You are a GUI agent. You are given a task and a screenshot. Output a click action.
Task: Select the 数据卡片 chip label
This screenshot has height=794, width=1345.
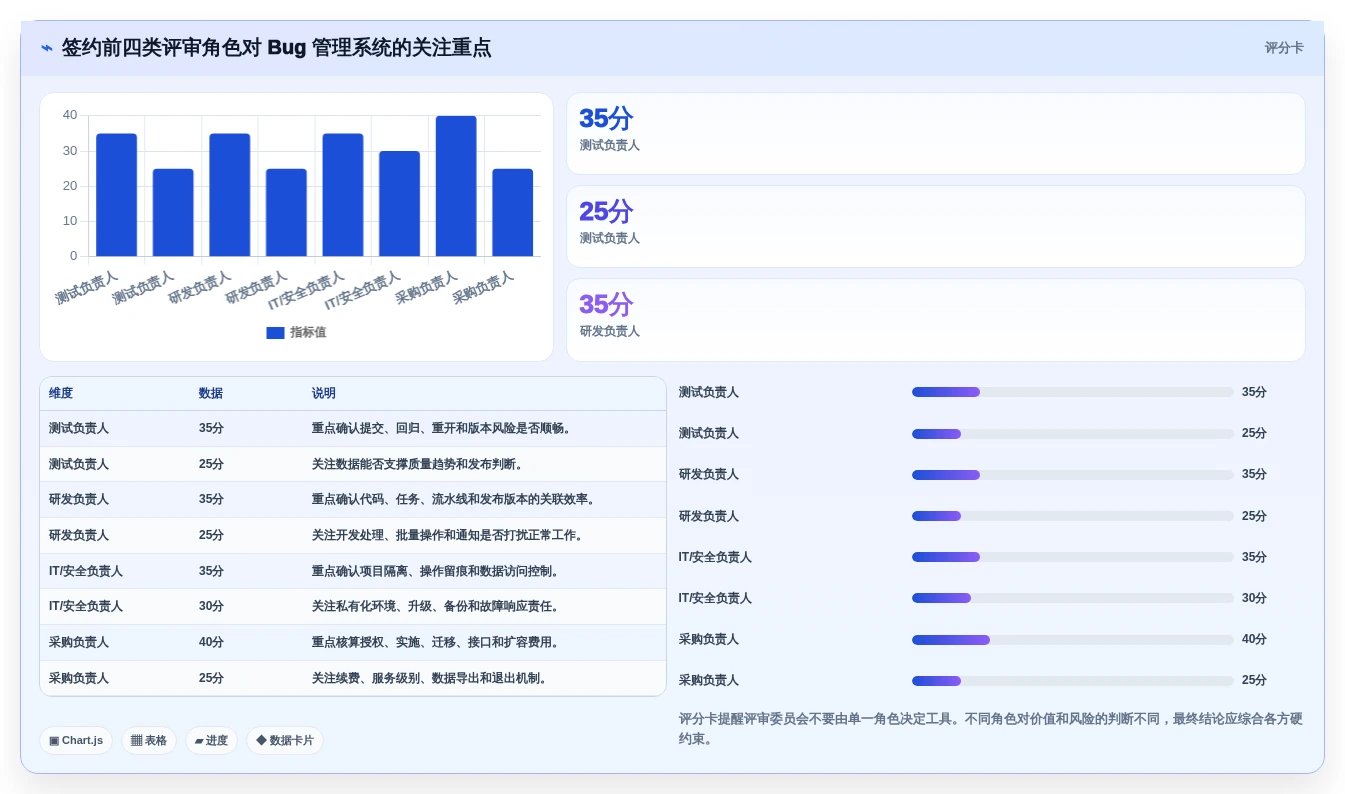pyautogui.click(x=292, y=741)
